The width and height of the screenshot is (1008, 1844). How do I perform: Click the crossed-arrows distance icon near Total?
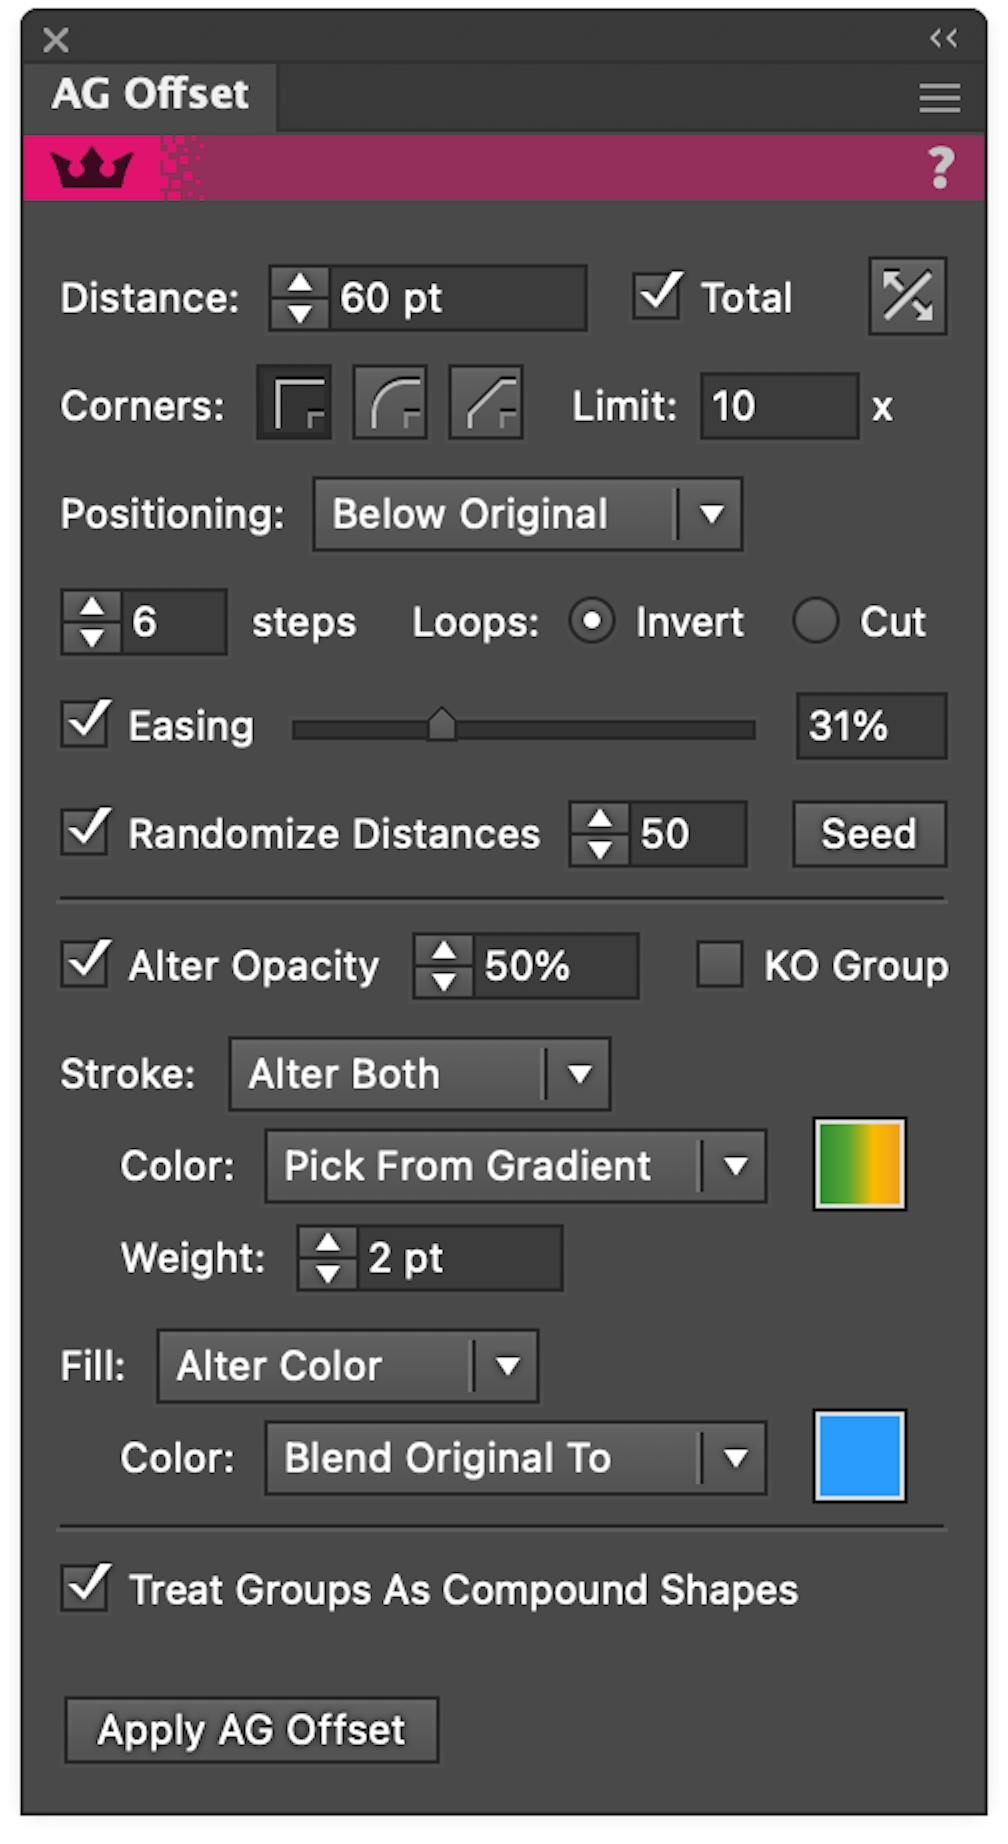(x=907, y=295)
